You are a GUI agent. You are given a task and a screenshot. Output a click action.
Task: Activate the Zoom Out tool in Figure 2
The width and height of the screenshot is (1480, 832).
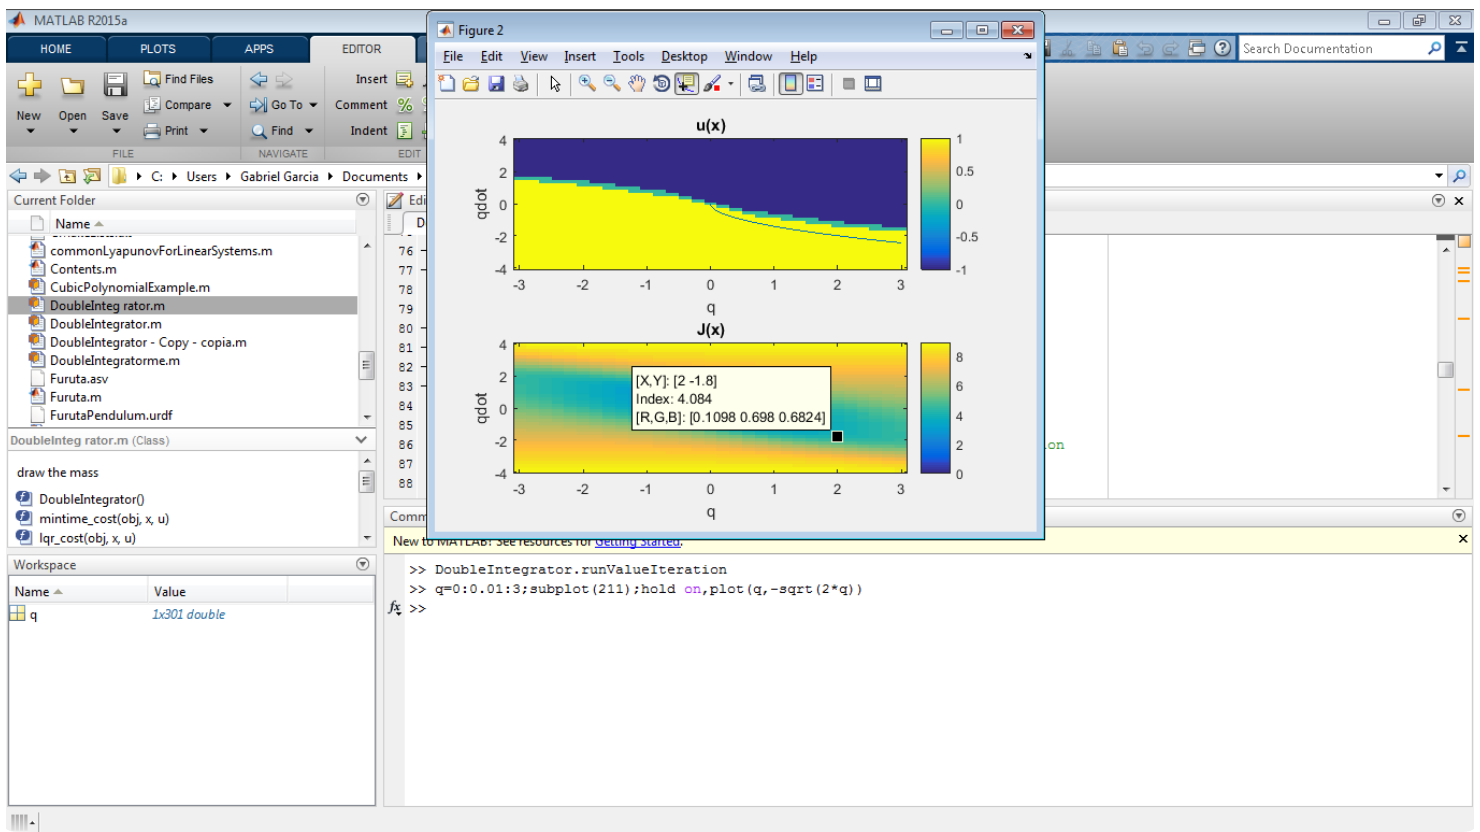click(612, 84)
